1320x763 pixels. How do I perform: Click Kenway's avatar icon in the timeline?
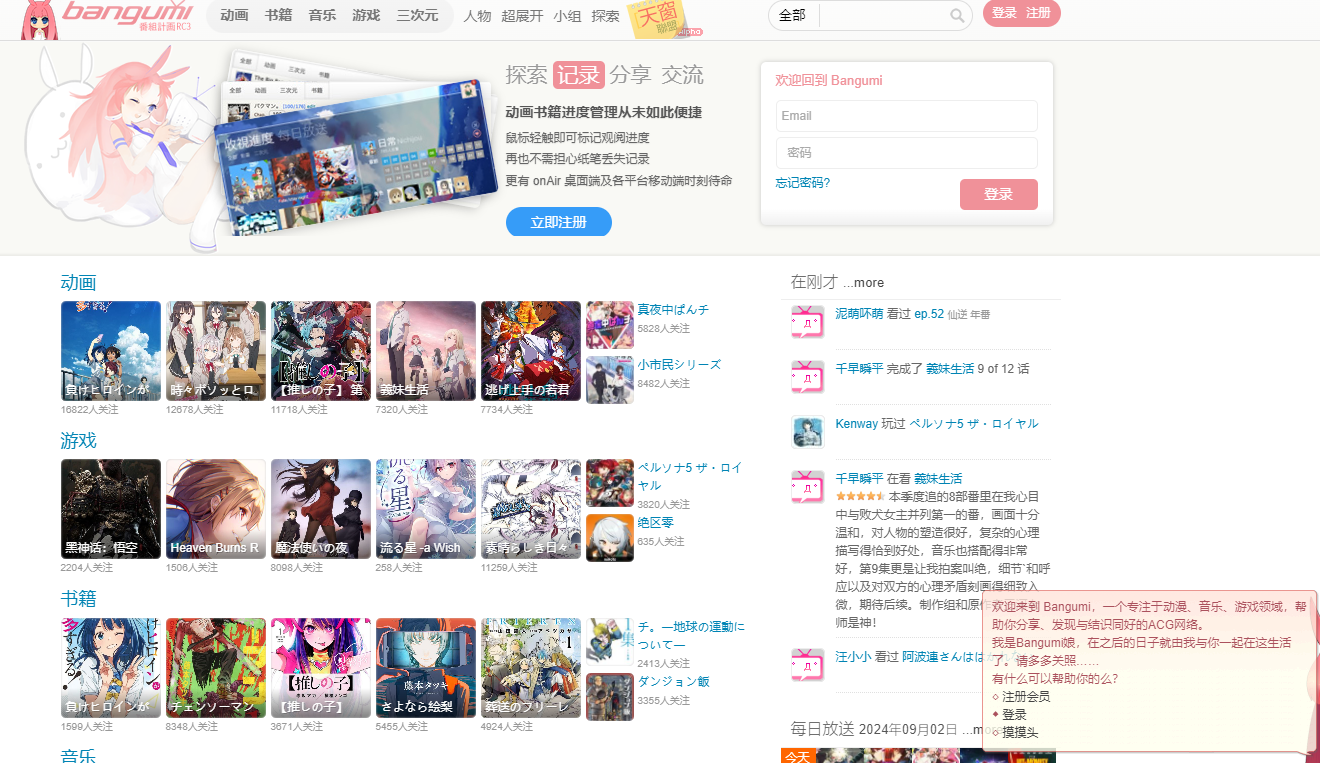(807, 432)
